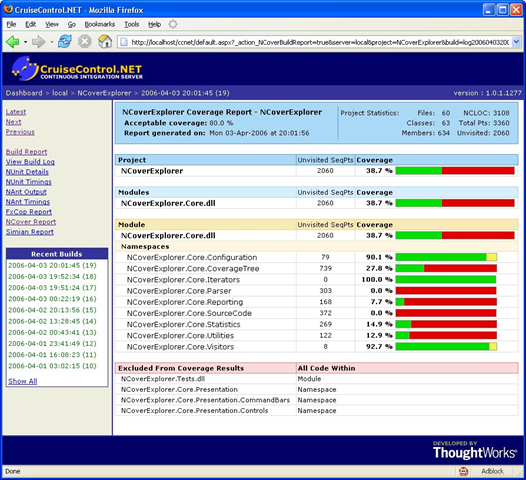Click the NCoverExplorer.Core.Utilities namespace text

pyautogui.click(x=180, y=335)
